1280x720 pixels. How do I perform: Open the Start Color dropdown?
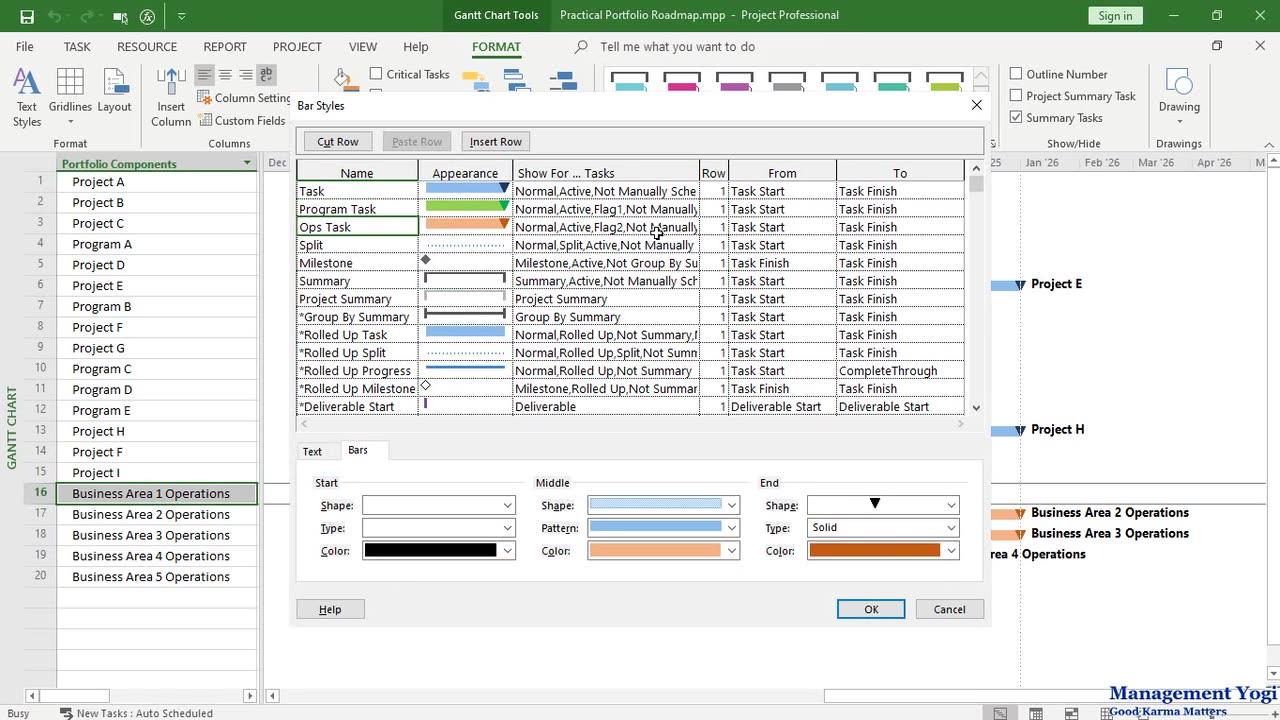pos(507,551)
